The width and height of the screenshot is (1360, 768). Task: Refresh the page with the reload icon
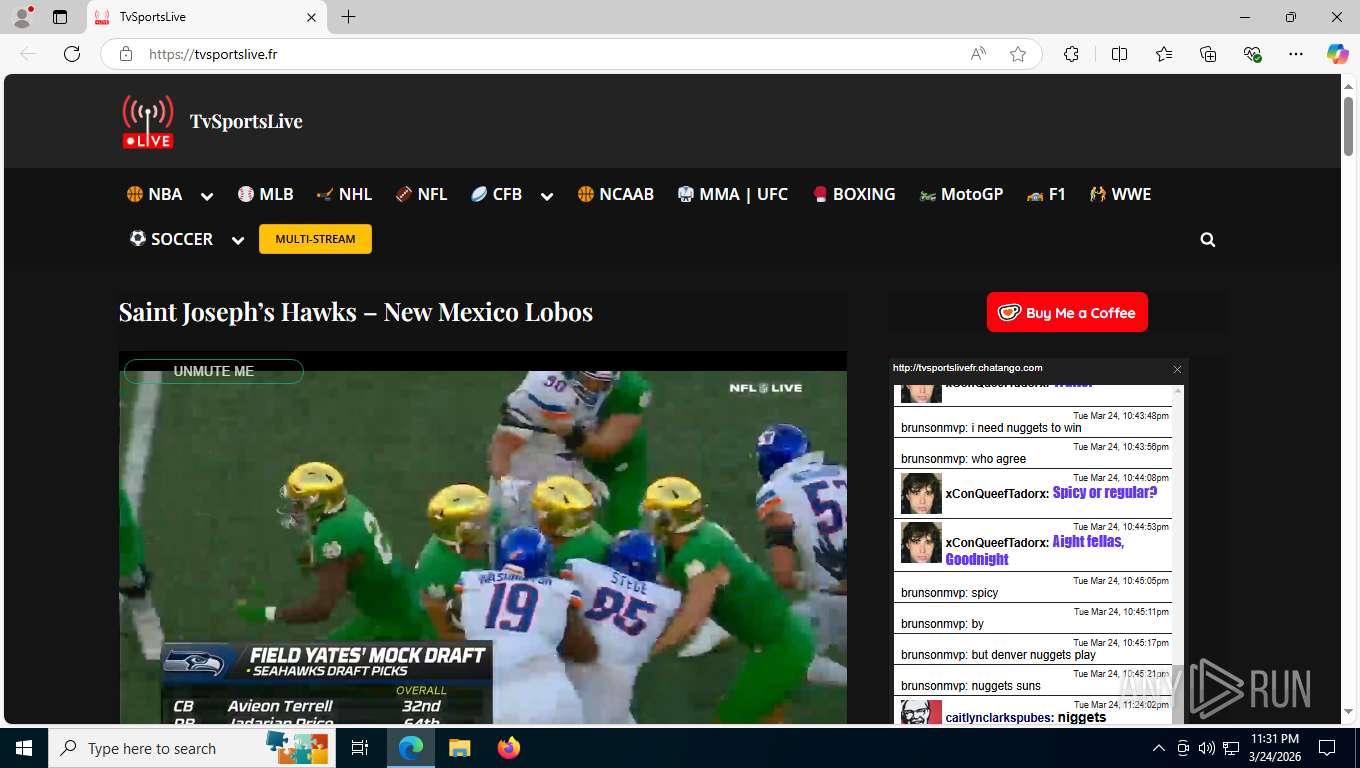click(72, 54)
